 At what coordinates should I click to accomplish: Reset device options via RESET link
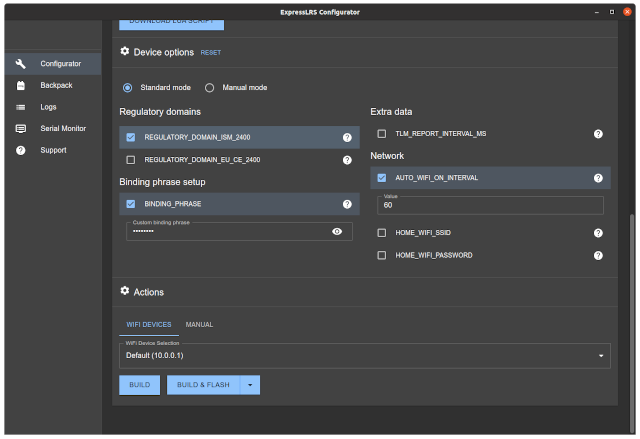point(211,53)
